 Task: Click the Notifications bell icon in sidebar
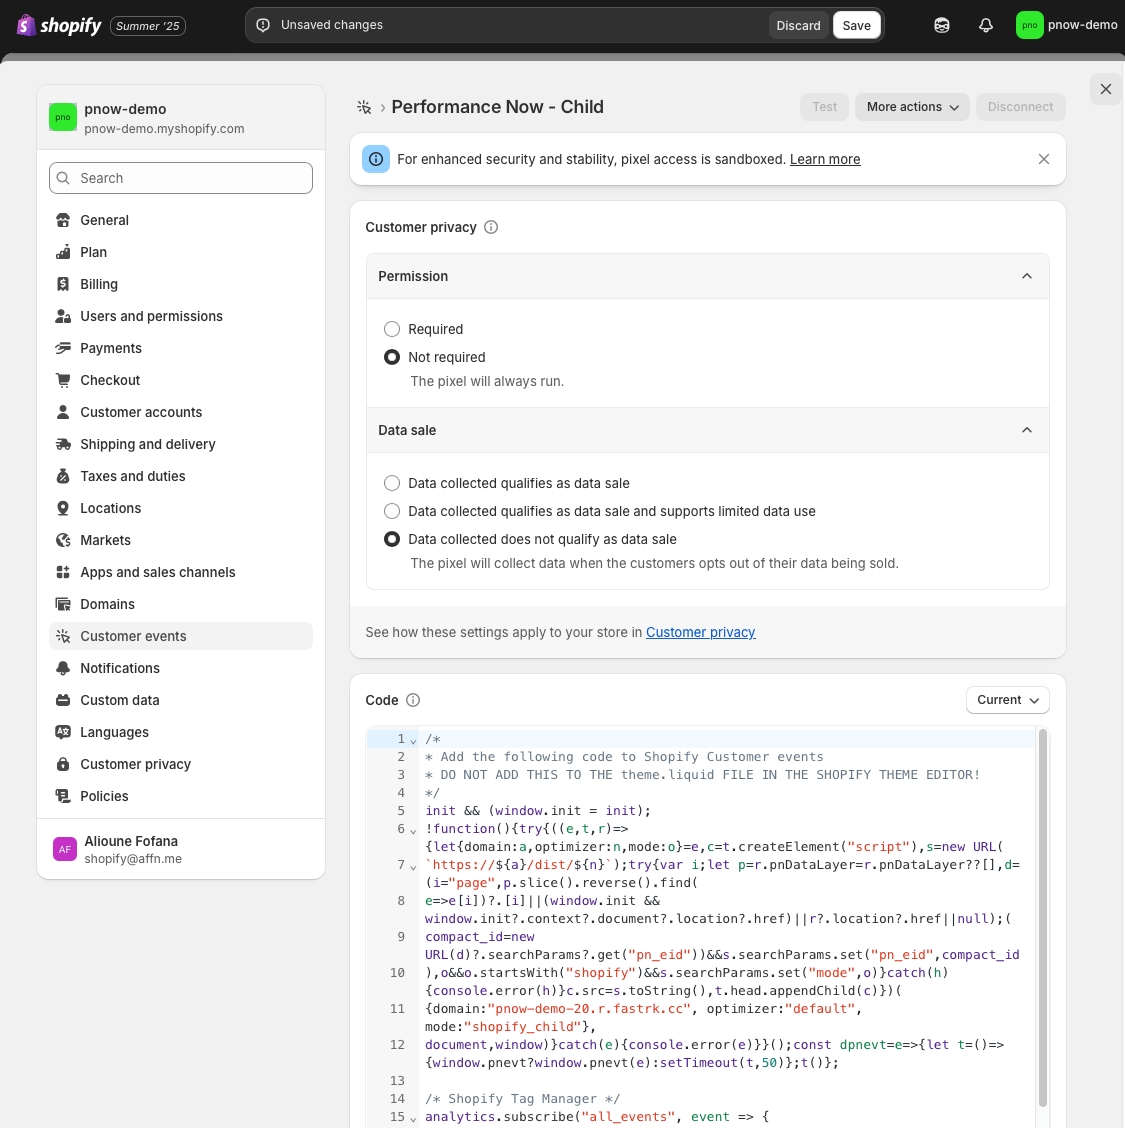[x=63, y=668]
